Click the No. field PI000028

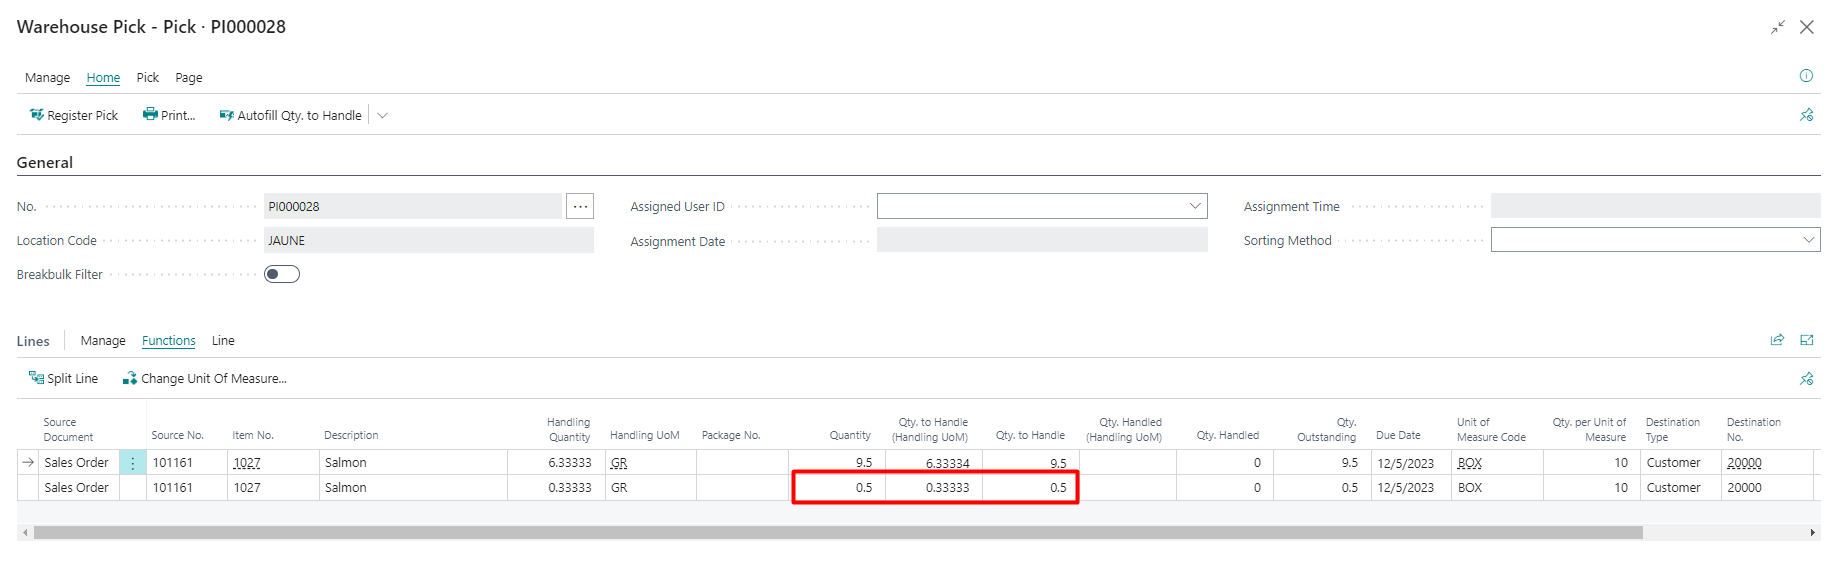[x=413, y=206]
